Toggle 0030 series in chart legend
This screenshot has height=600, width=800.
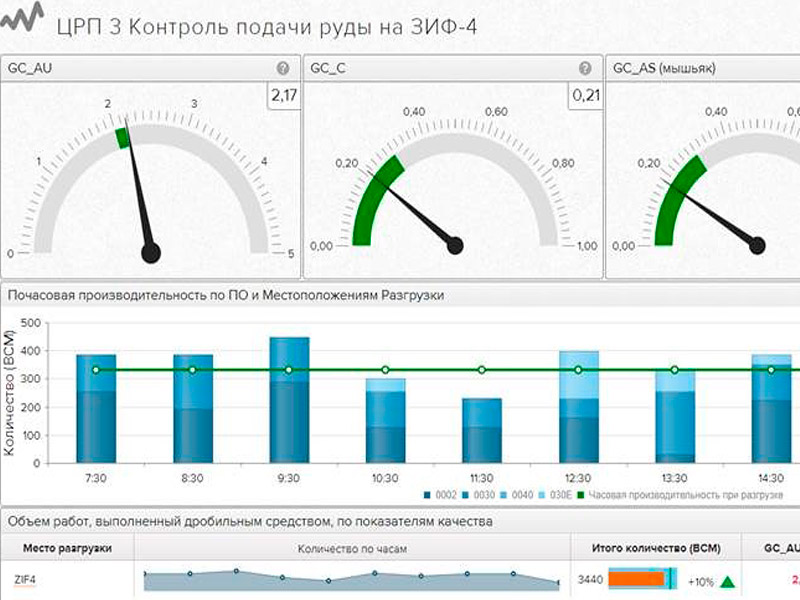[x=478, y=495]
